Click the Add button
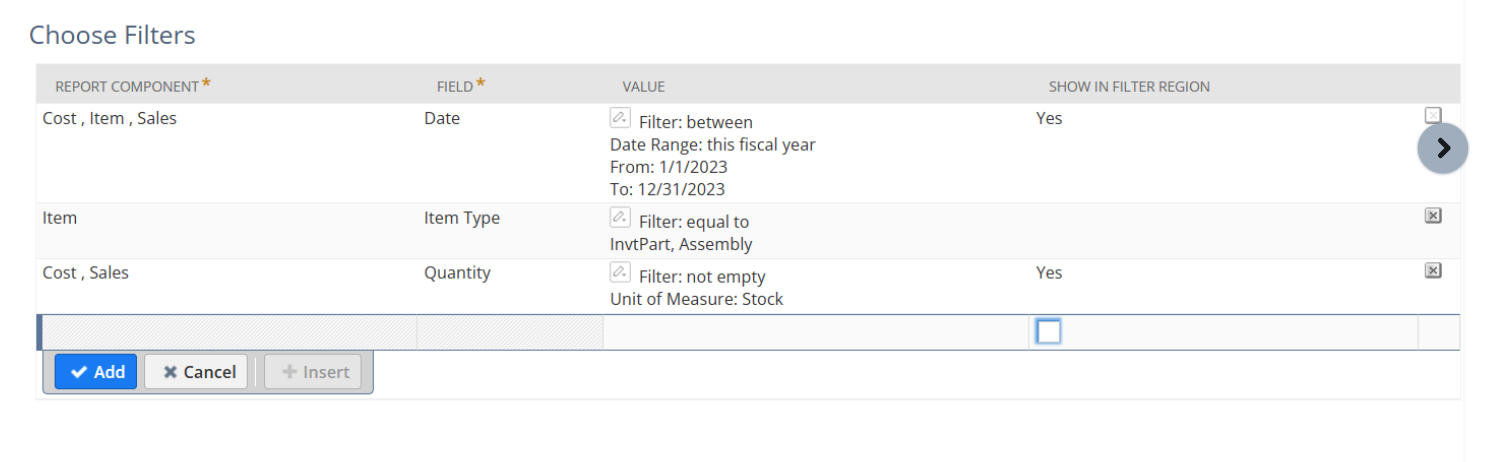The height and width of the screenshot is (462, 1487). 96,372
